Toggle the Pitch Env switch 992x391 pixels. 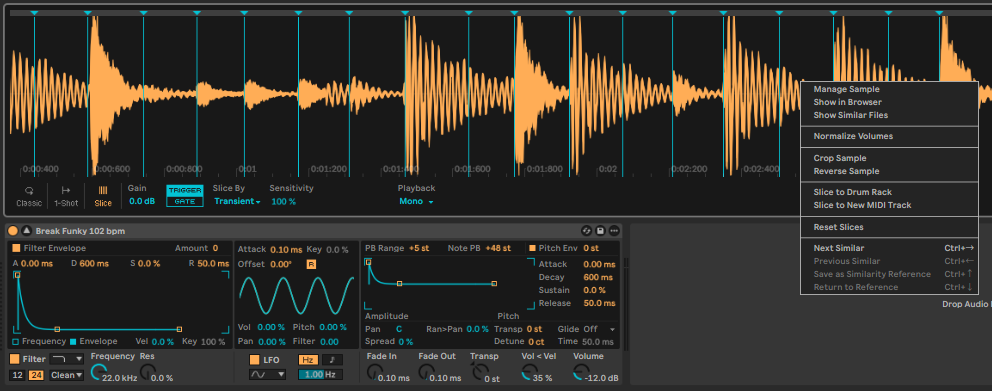click(532, 248)
